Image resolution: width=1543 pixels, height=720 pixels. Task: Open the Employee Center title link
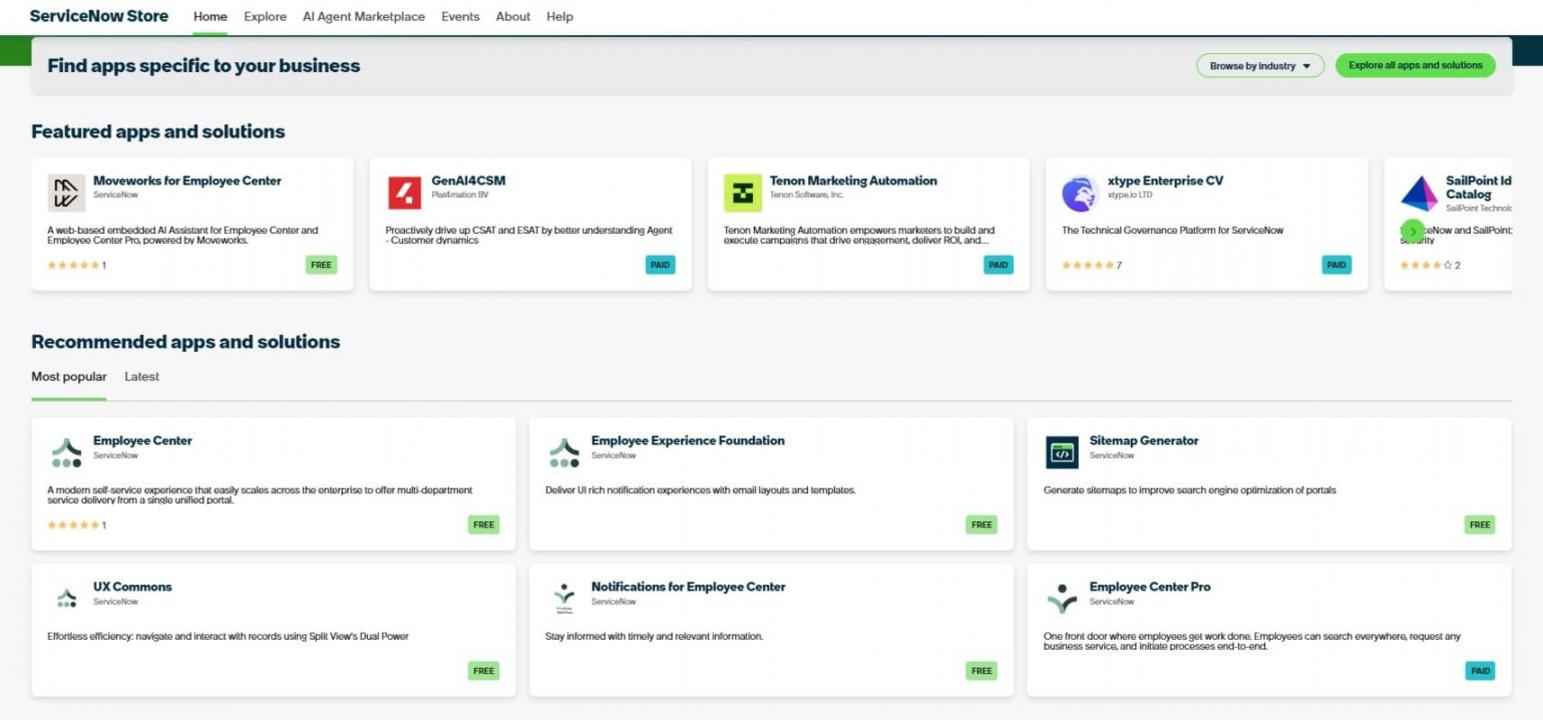tap(142, 441)
